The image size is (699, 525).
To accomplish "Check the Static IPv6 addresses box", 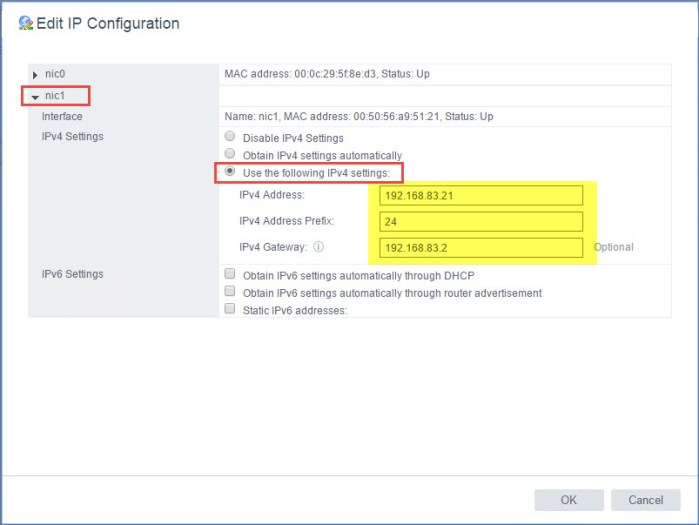I will [x=230, y=308].
